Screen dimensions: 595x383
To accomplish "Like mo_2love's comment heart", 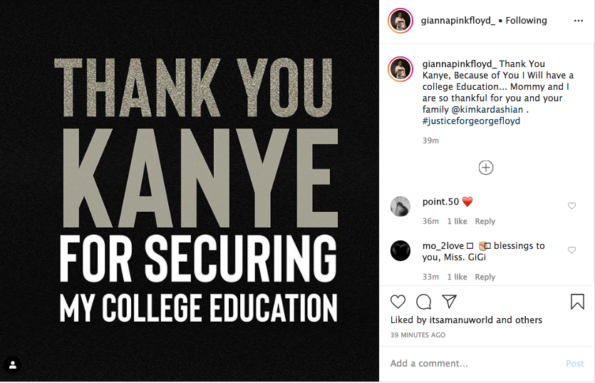I will [571, 250].
